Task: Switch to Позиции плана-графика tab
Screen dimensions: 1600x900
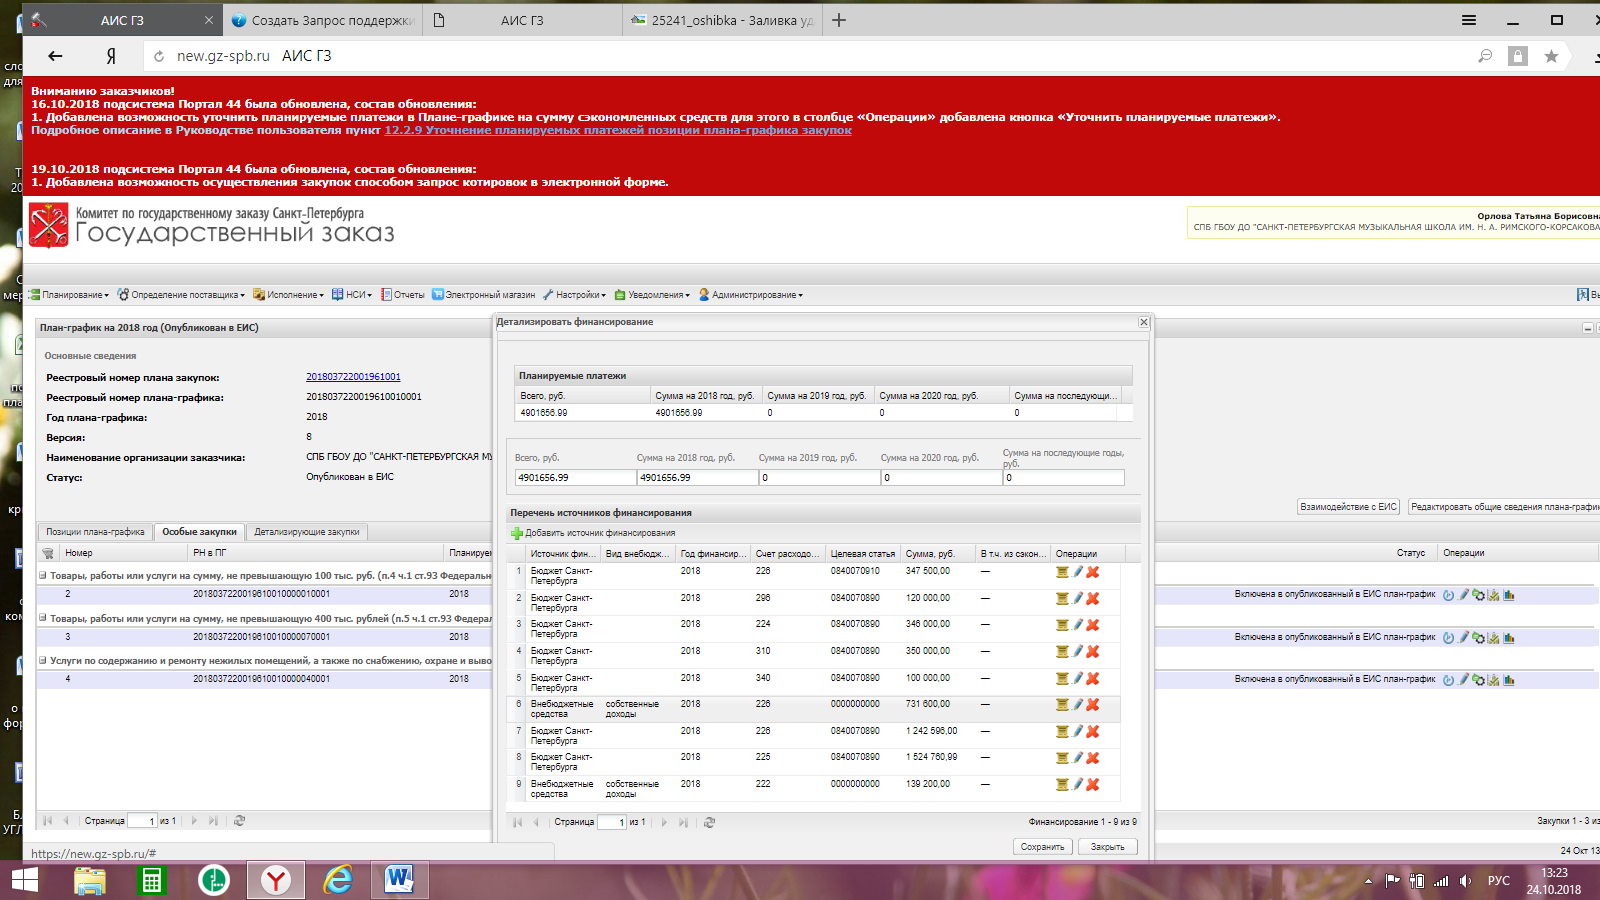Action: pyautogui.click(x=95, y=532)
